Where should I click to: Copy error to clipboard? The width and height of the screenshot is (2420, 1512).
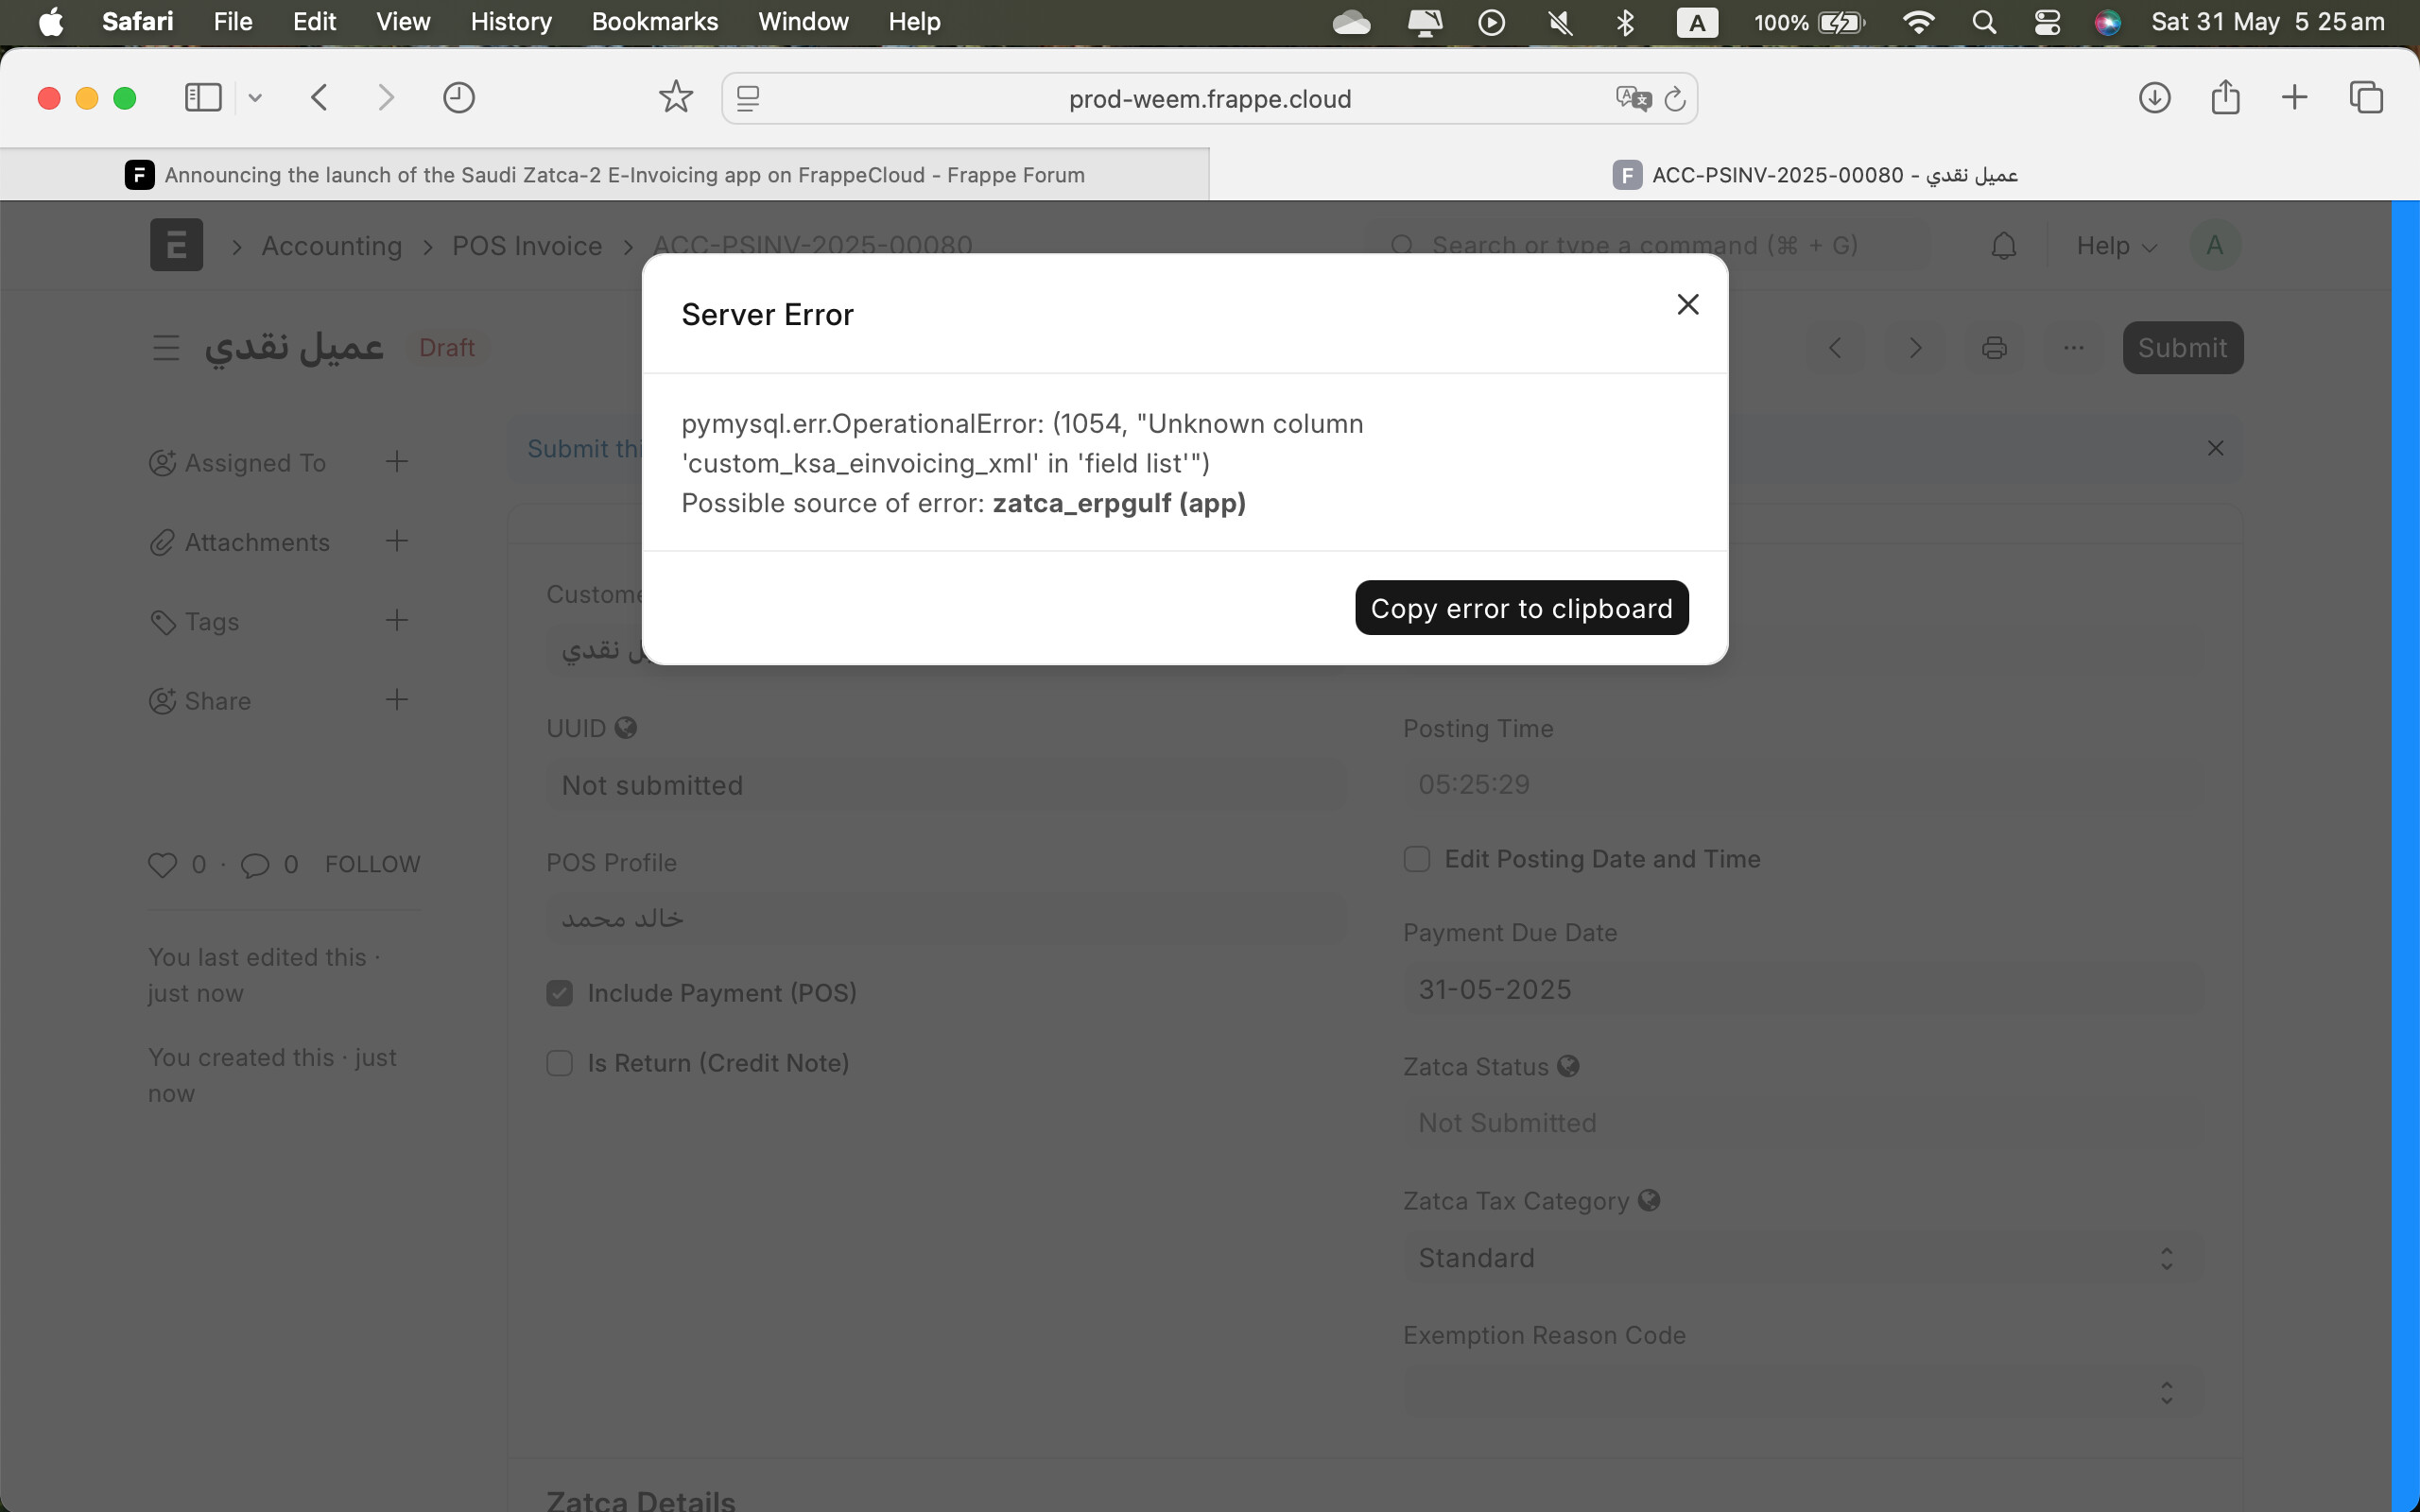1521,608
